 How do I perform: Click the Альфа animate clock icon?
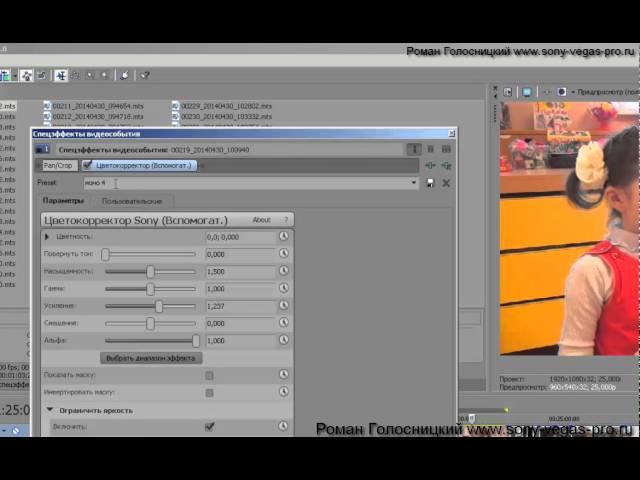coord(284,340)
